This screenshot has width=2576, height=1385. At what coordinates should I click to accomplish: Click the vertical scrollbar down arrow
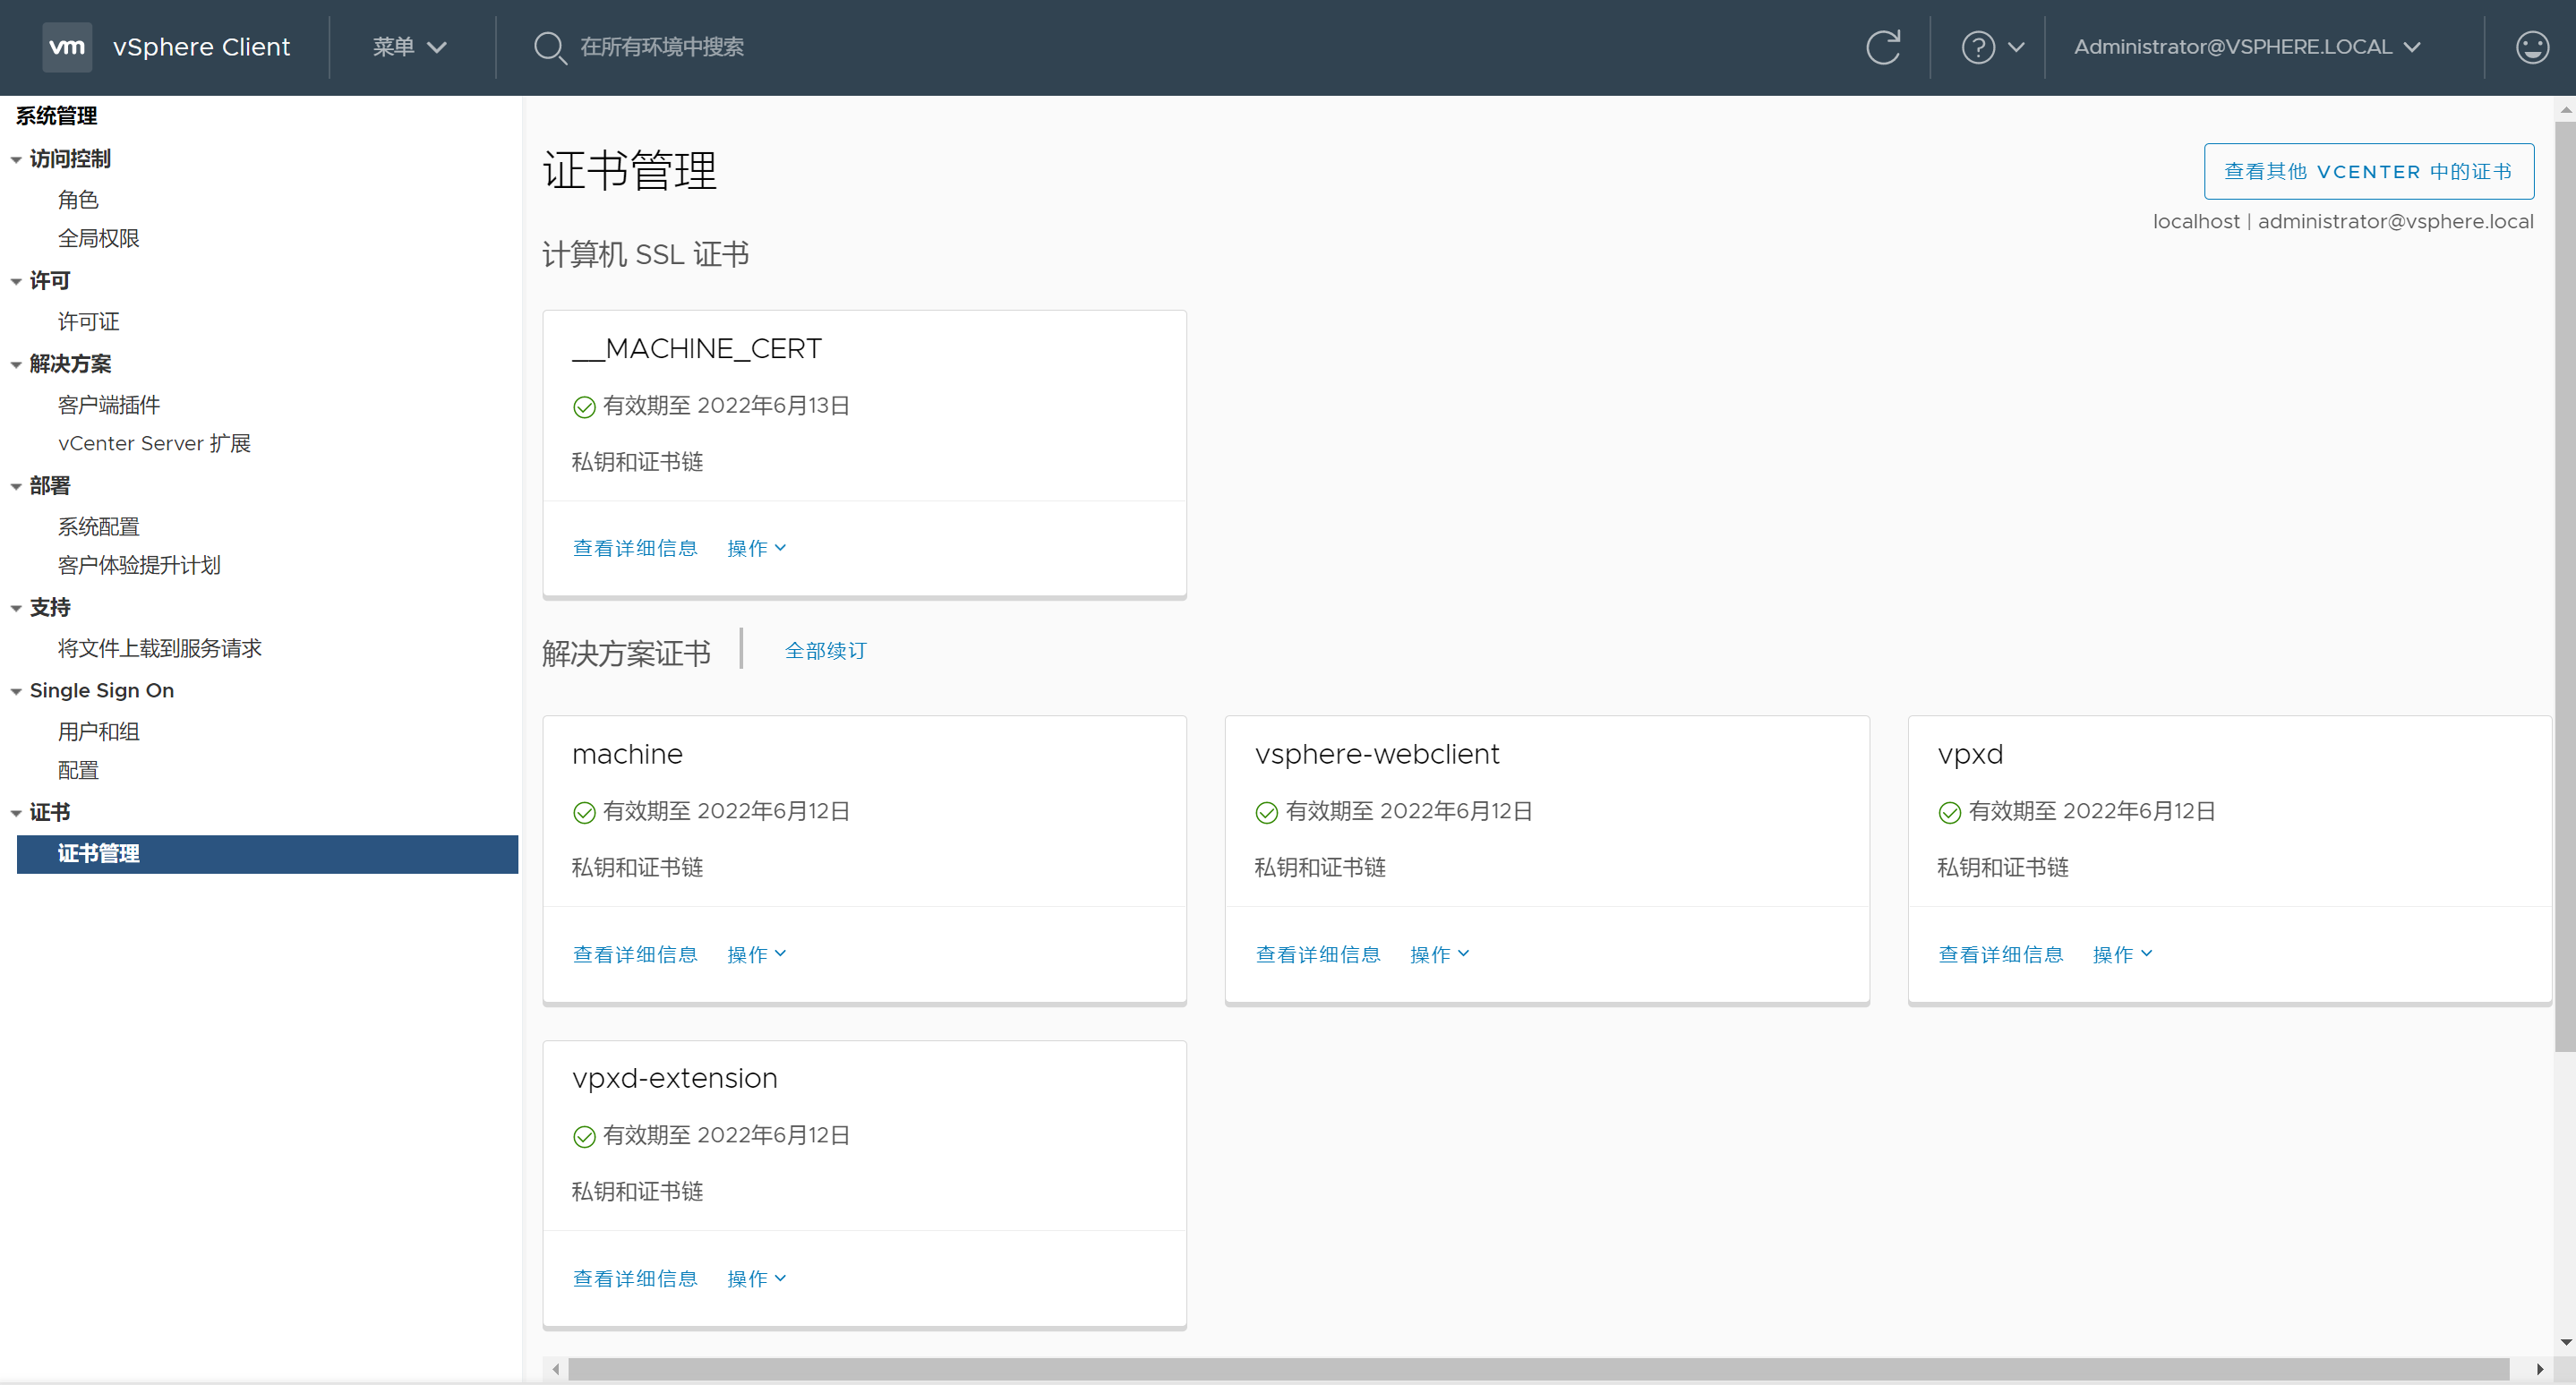click(x=2565, y=1343)
